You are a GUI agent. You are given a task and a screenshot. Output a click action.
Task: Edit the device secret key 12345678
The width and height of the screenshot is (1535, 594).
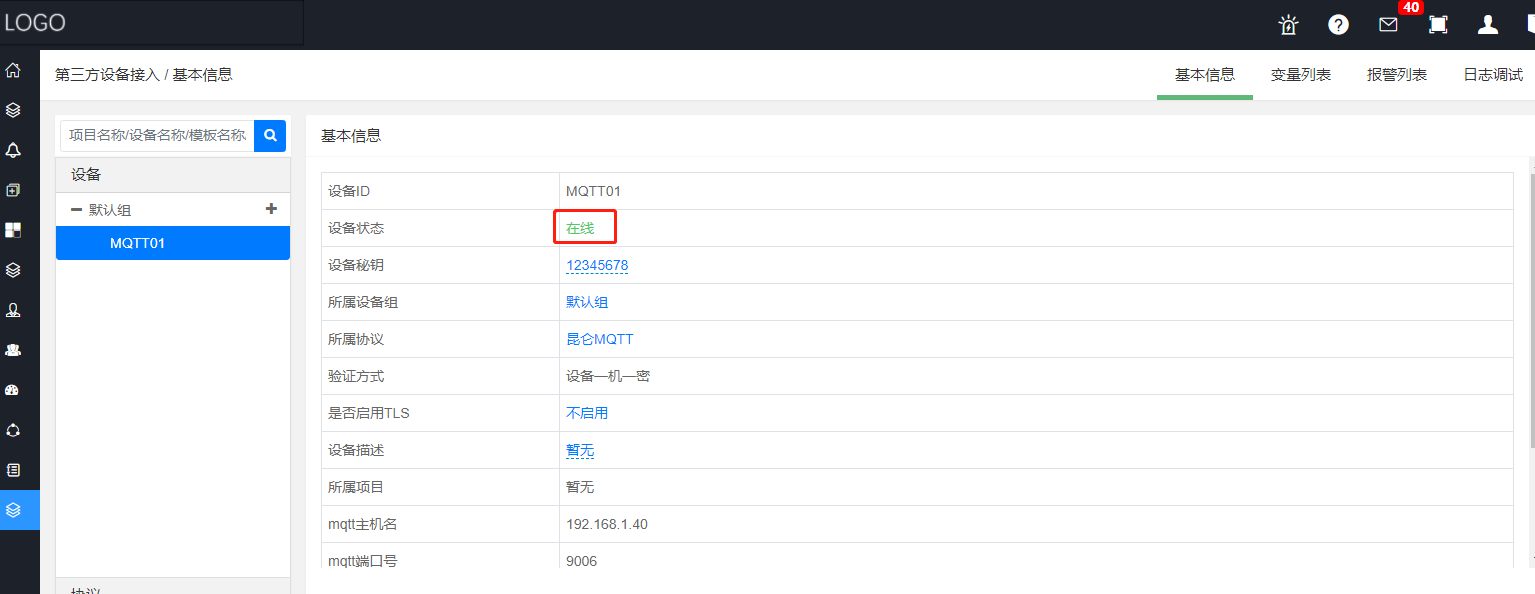tap(597, 265)
